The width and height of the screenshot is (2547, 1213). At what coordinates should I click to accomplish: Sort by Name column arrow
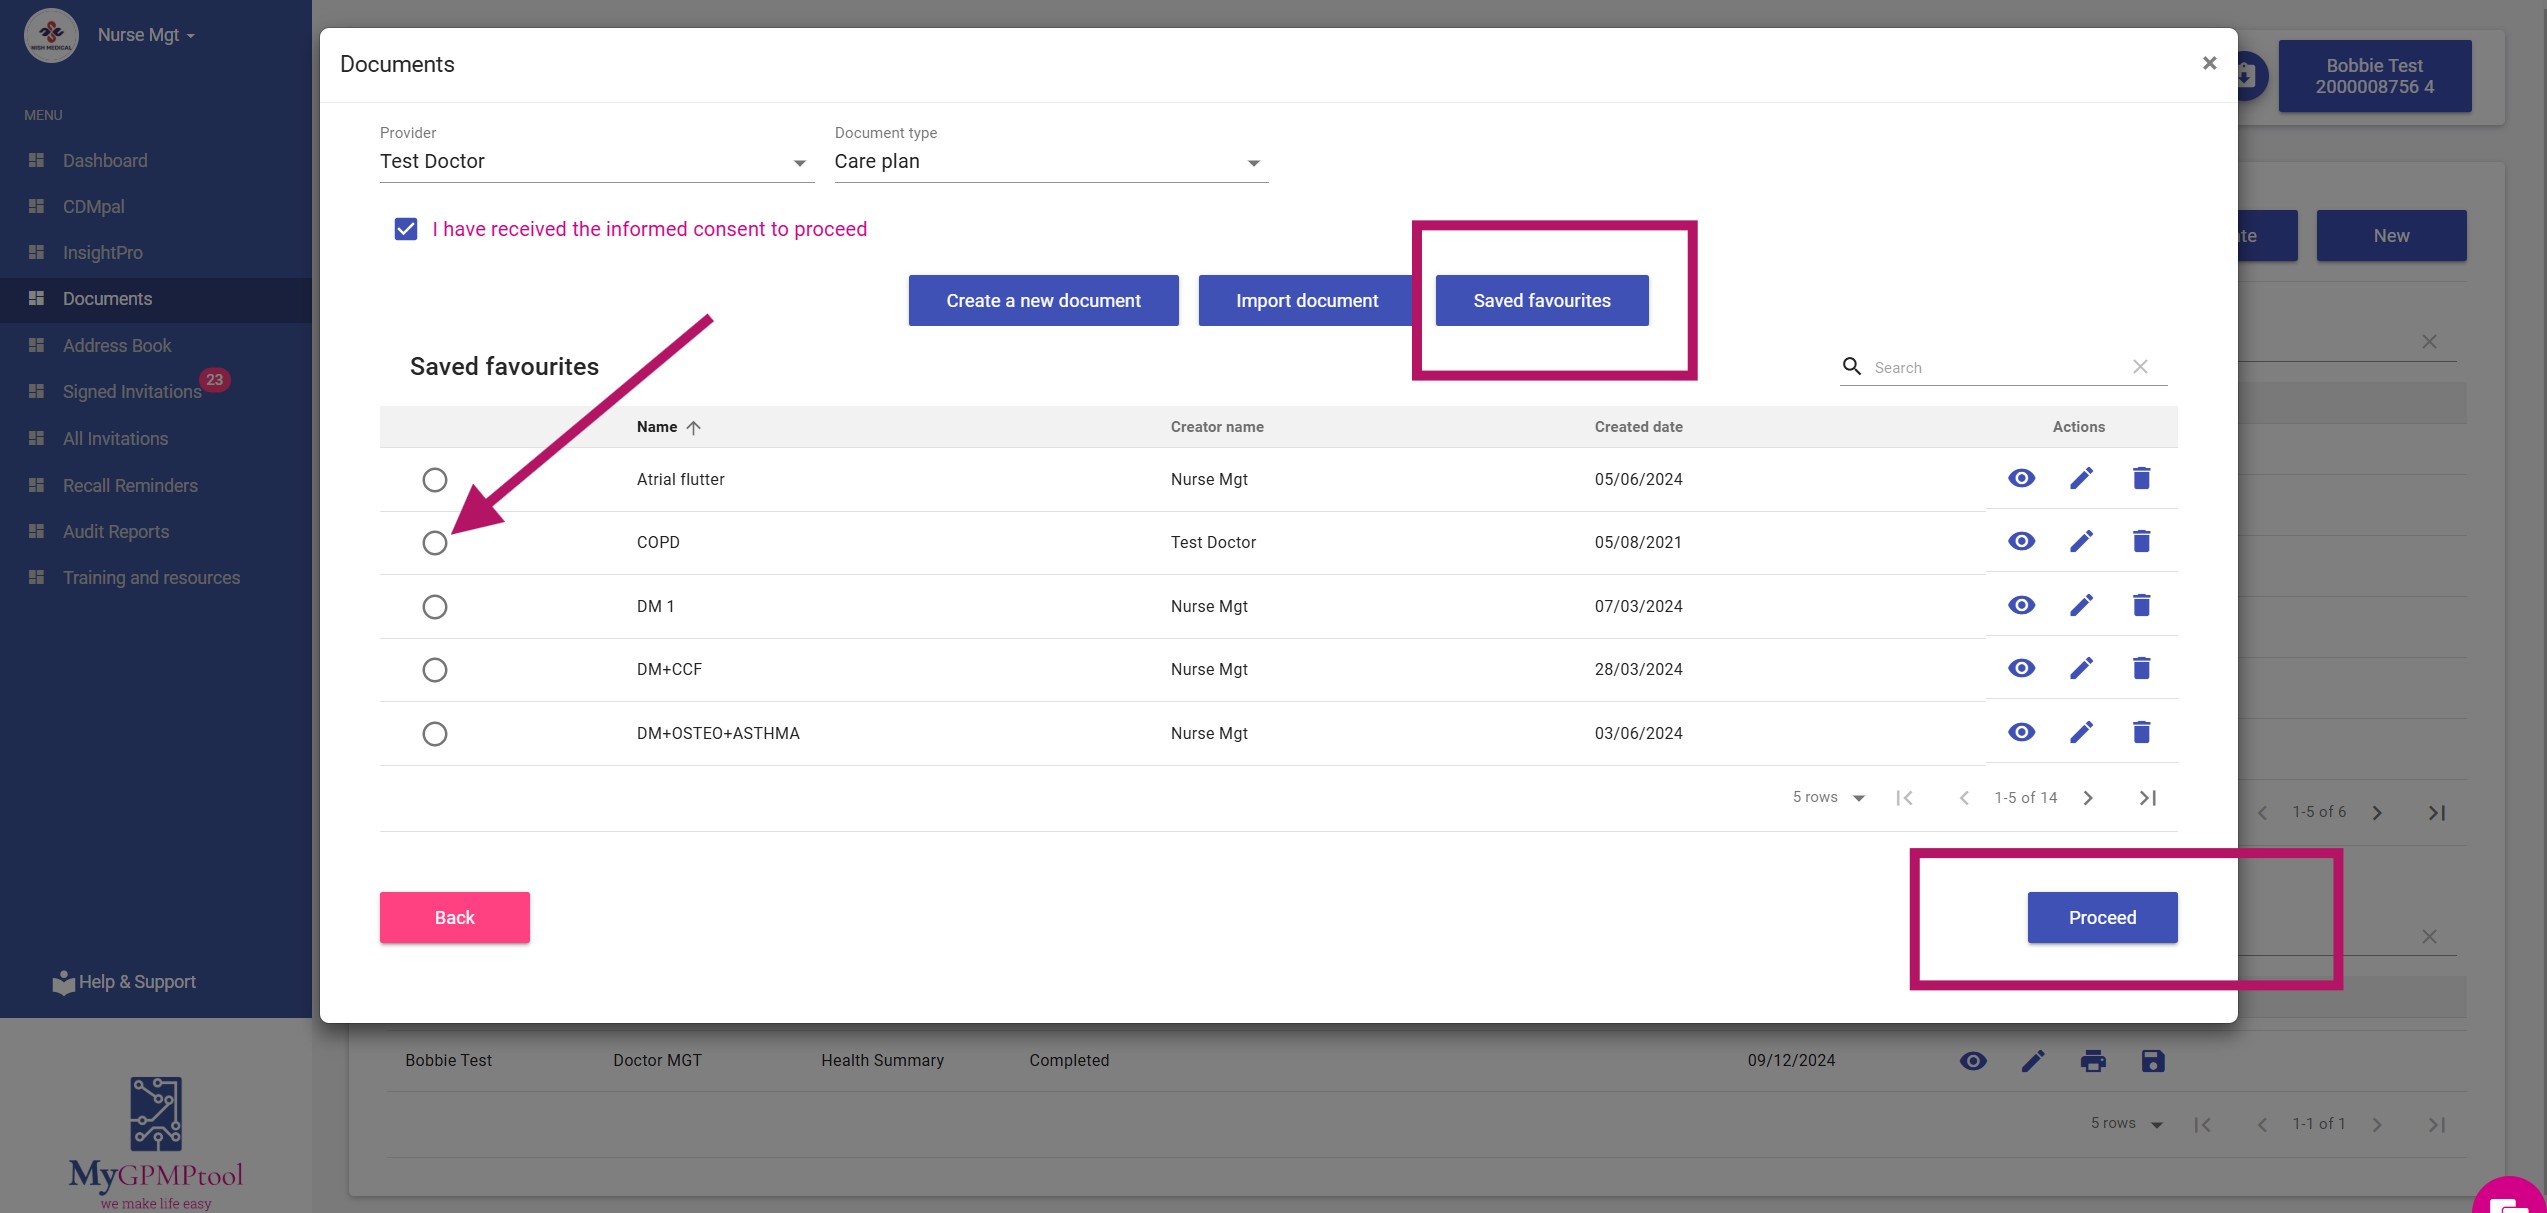tap(693, 427)
